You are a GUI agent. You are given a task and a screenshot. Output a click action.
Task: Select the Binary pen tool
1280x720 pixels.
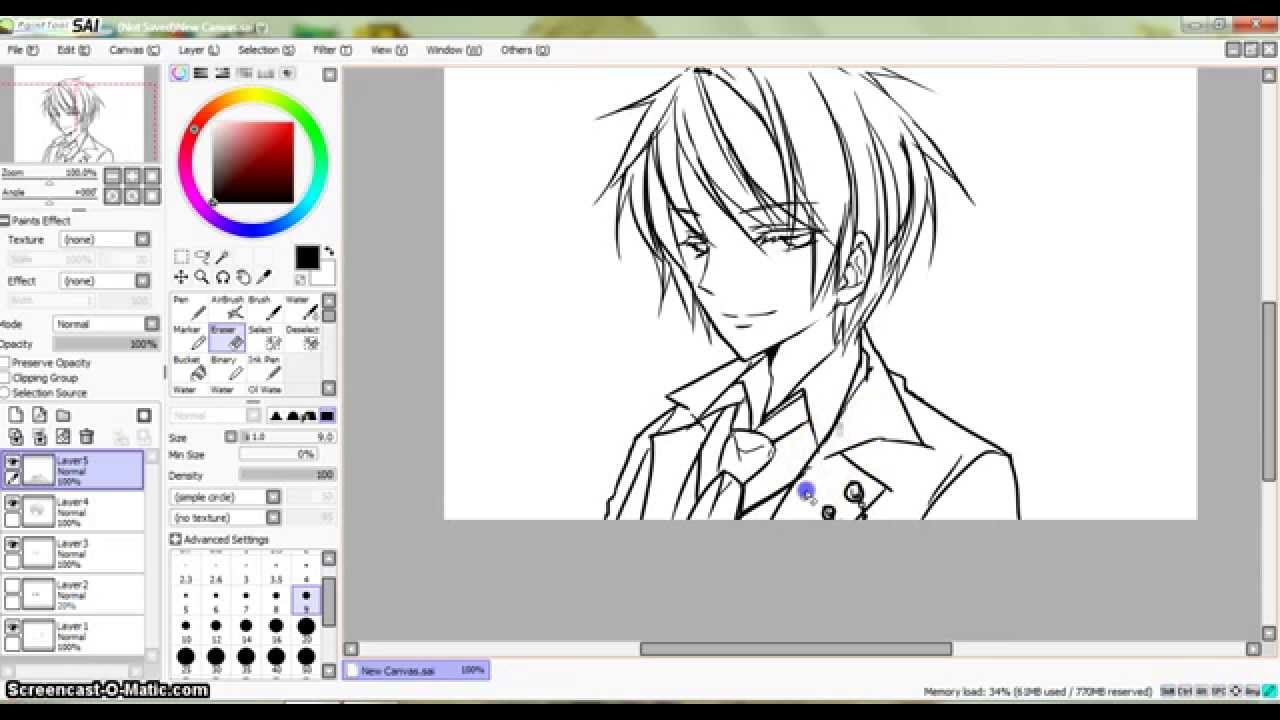227,368
